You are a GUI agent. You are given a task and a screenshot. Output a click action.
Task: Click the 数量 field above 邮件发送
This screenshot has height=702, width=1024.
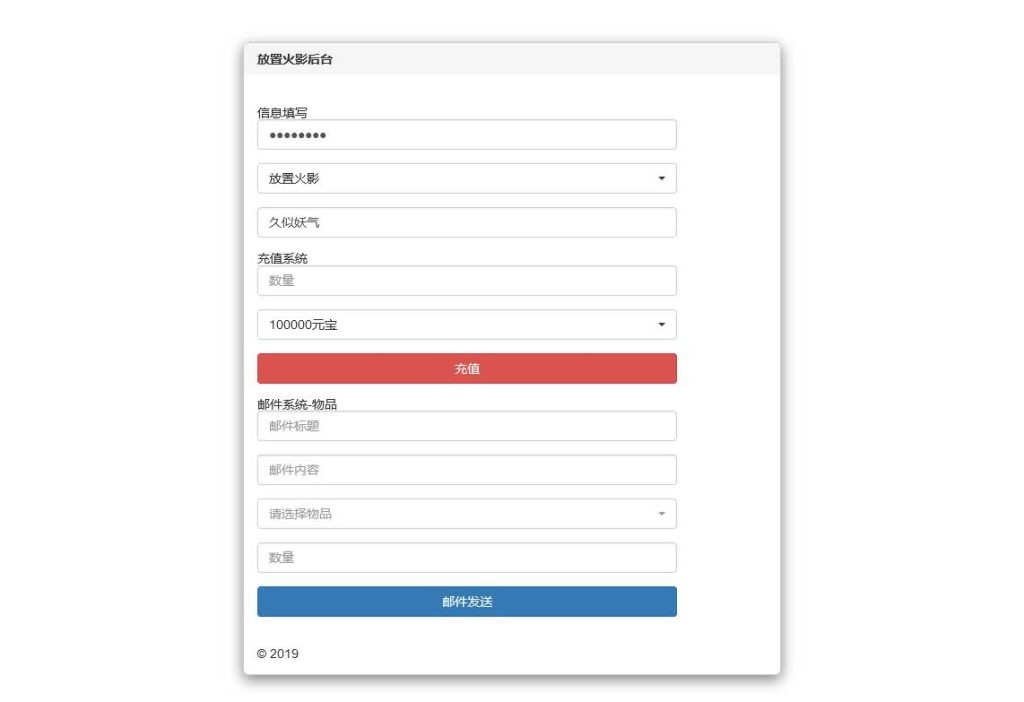(466, 557)
